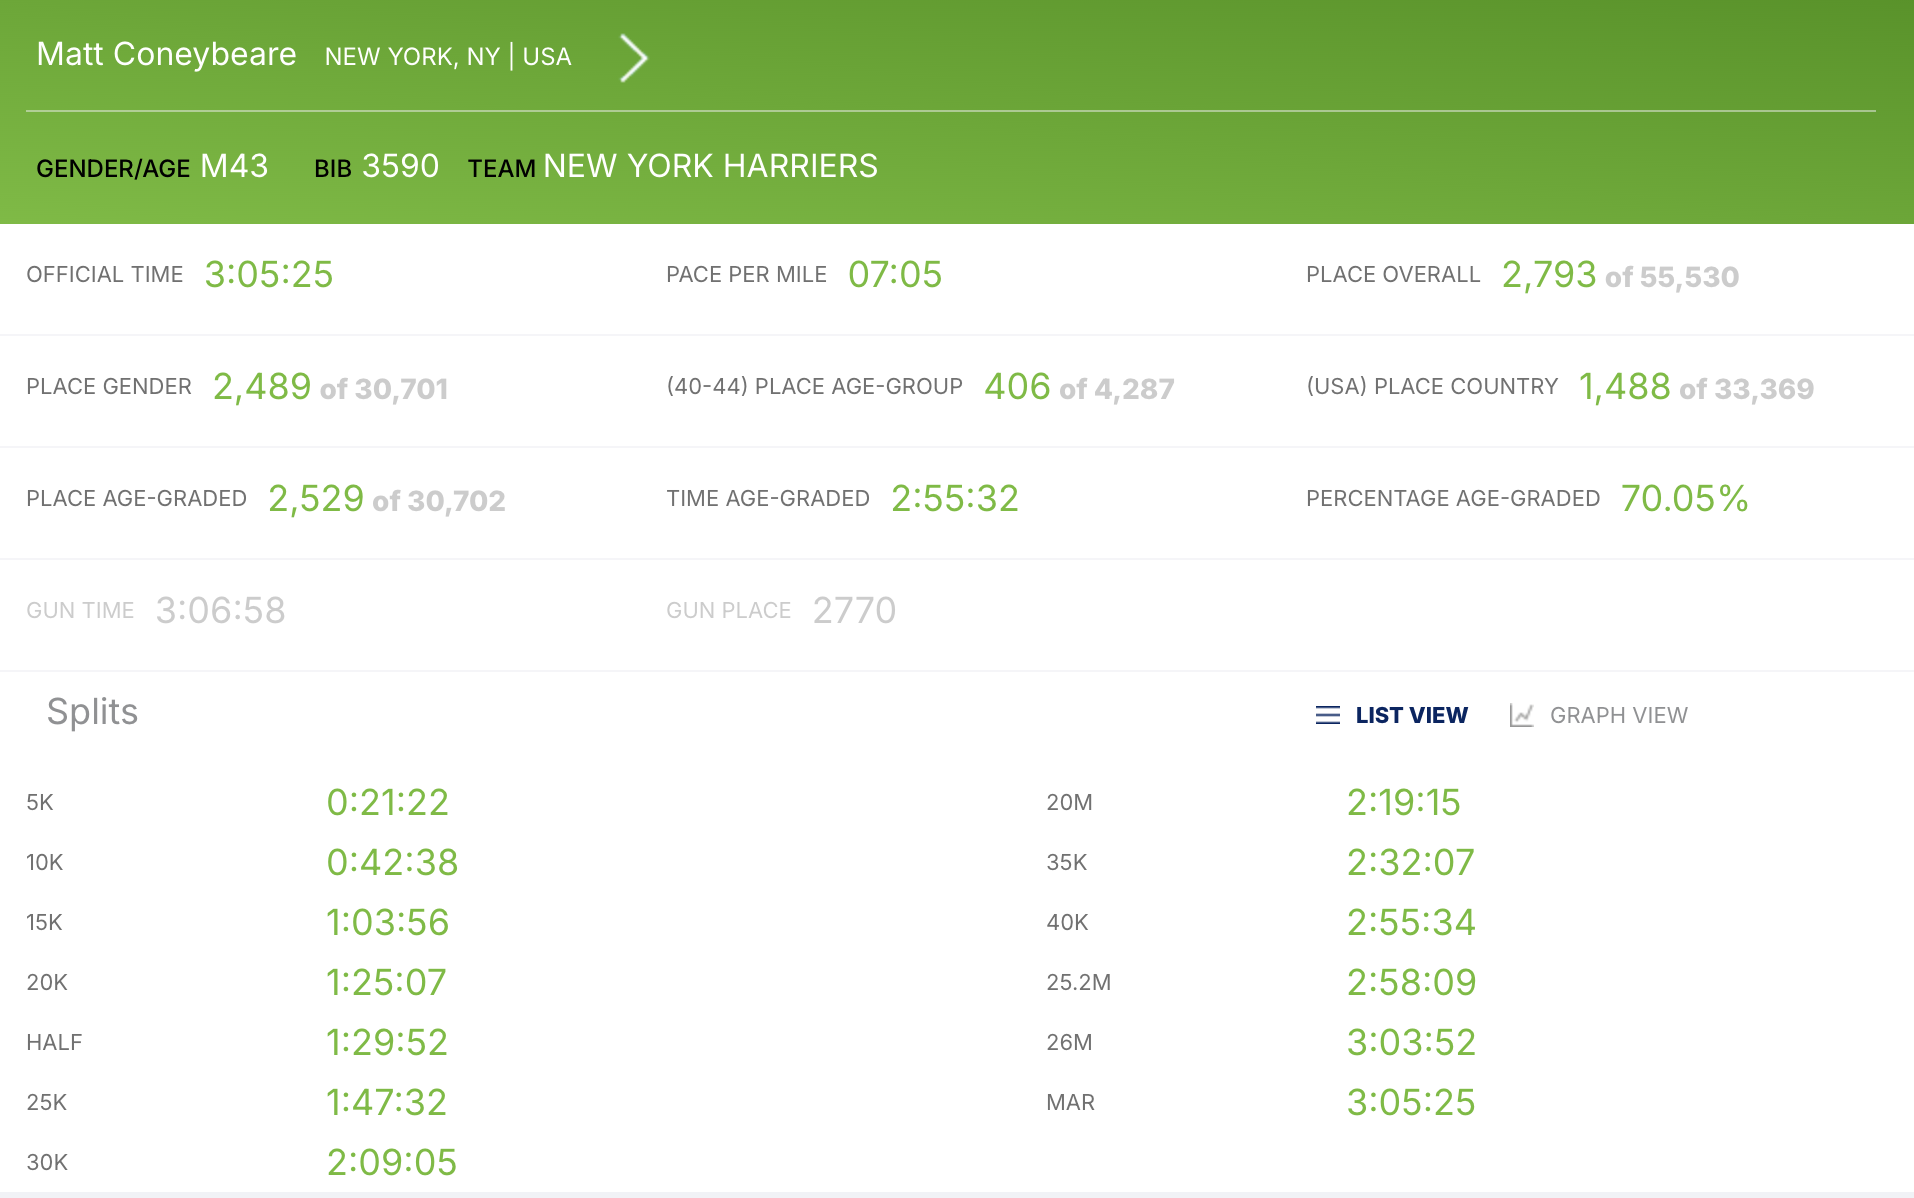Select HALF split time 1:29:52
This screenshot has height=1198, width=1914.
coord(387,1042)
